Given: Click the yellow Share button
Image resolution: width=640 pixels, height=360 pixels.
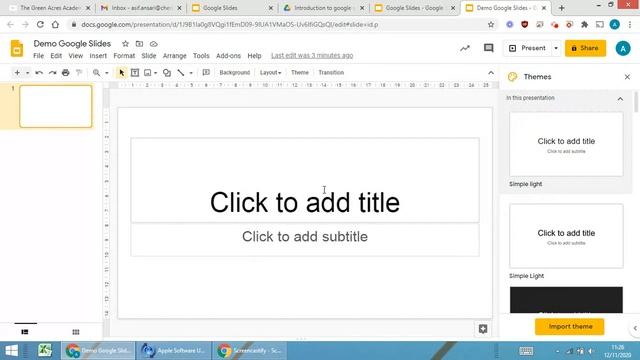Looking at the screenshot, I should click(x=585, y=48).
